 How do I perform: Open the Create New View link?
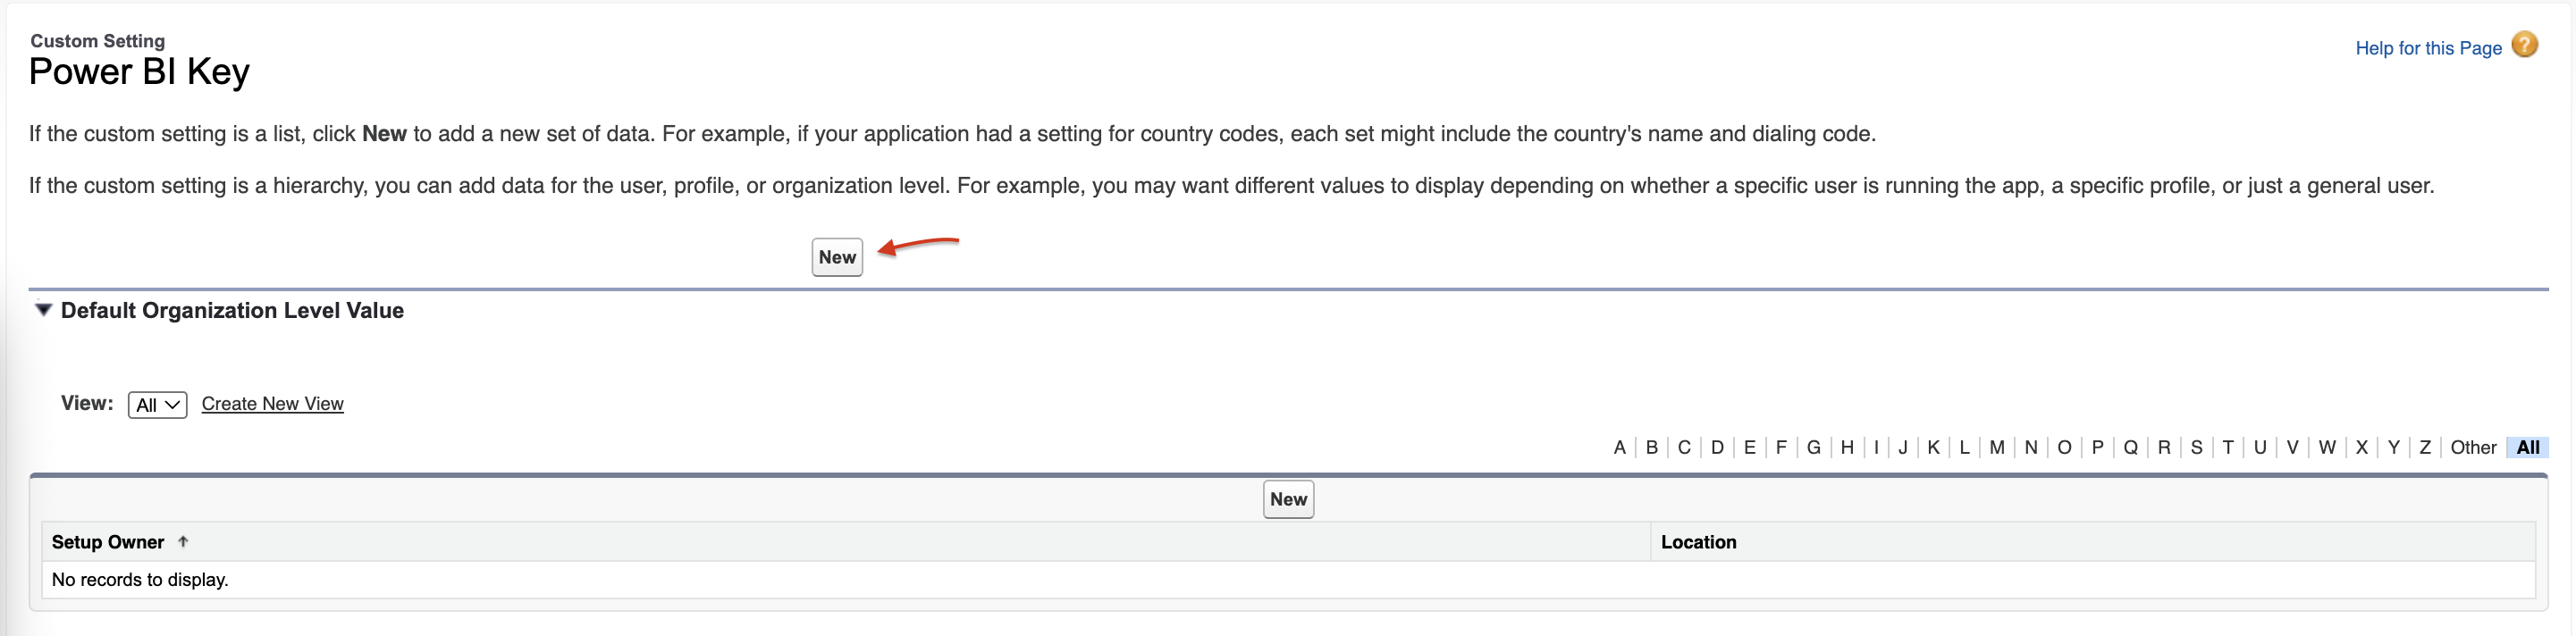272,404
